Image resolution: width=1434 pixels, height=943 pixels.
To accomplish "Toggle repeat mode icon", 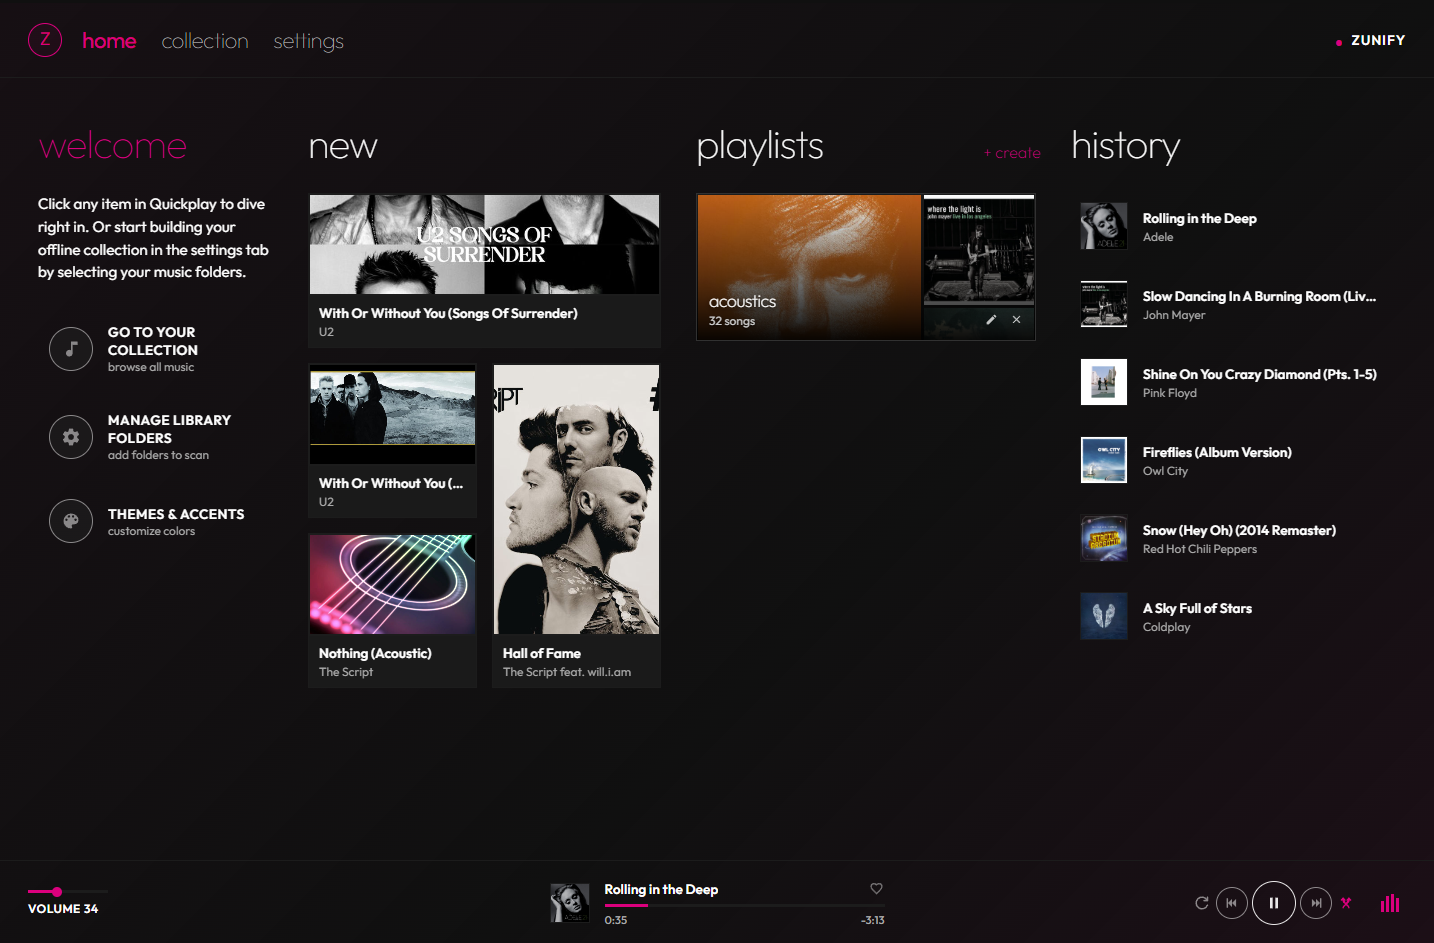I will [1202, 903].
